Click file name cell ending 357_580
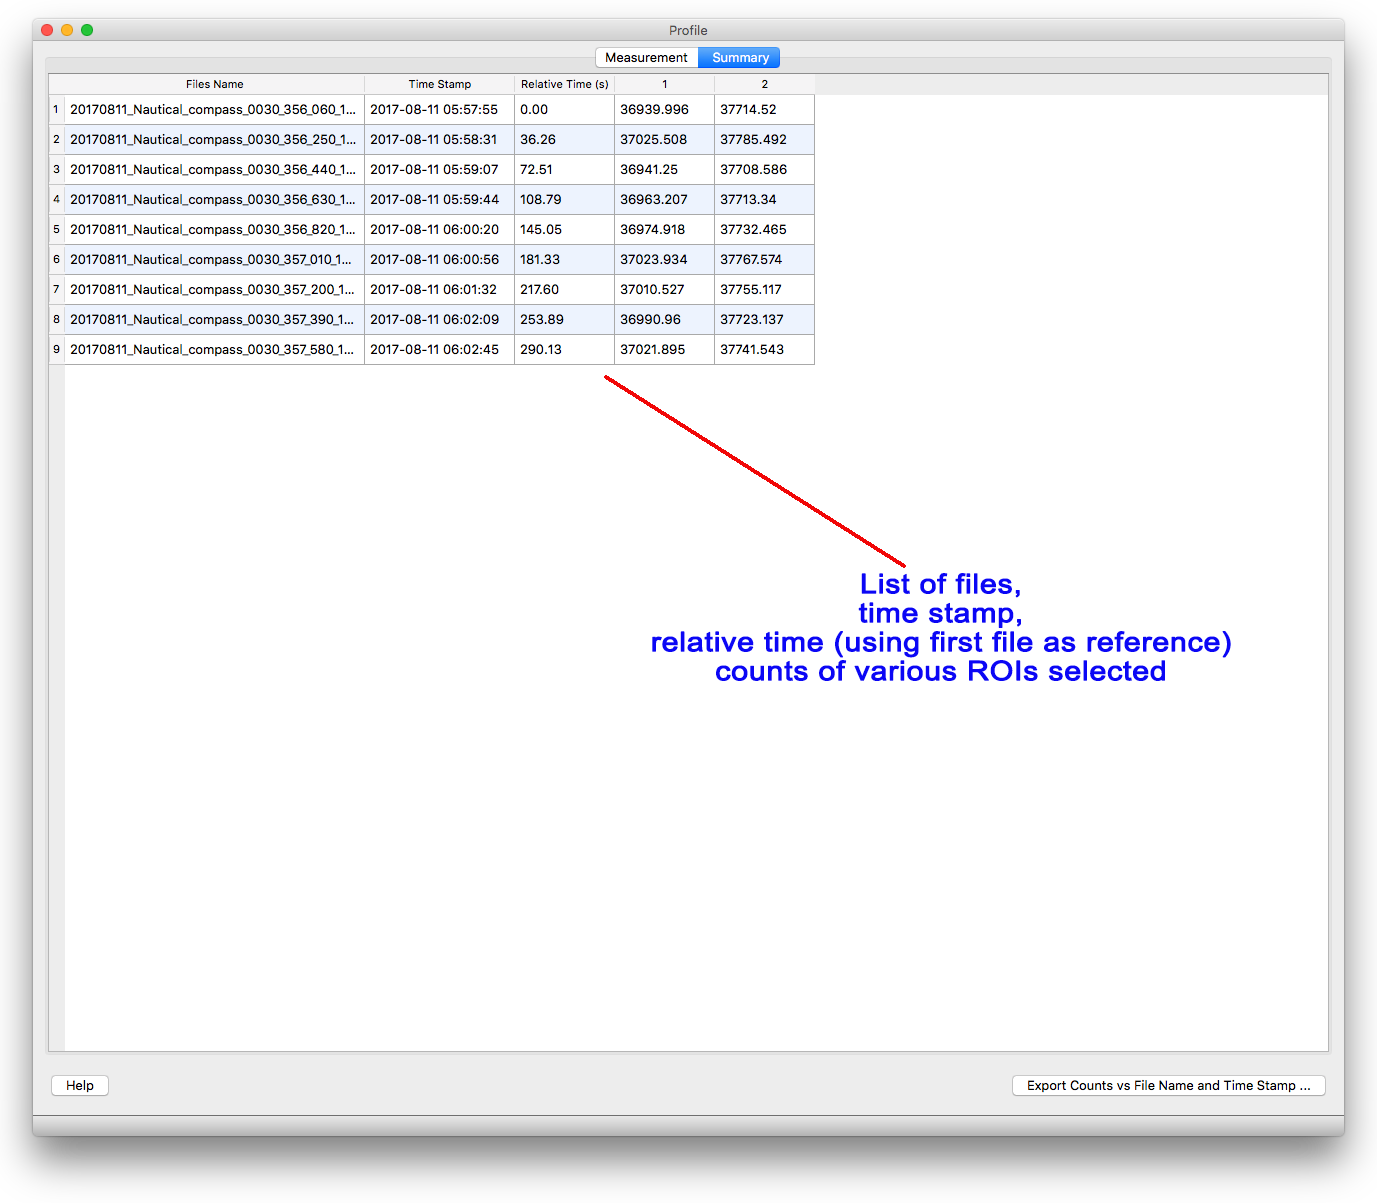 click(213, 350)
